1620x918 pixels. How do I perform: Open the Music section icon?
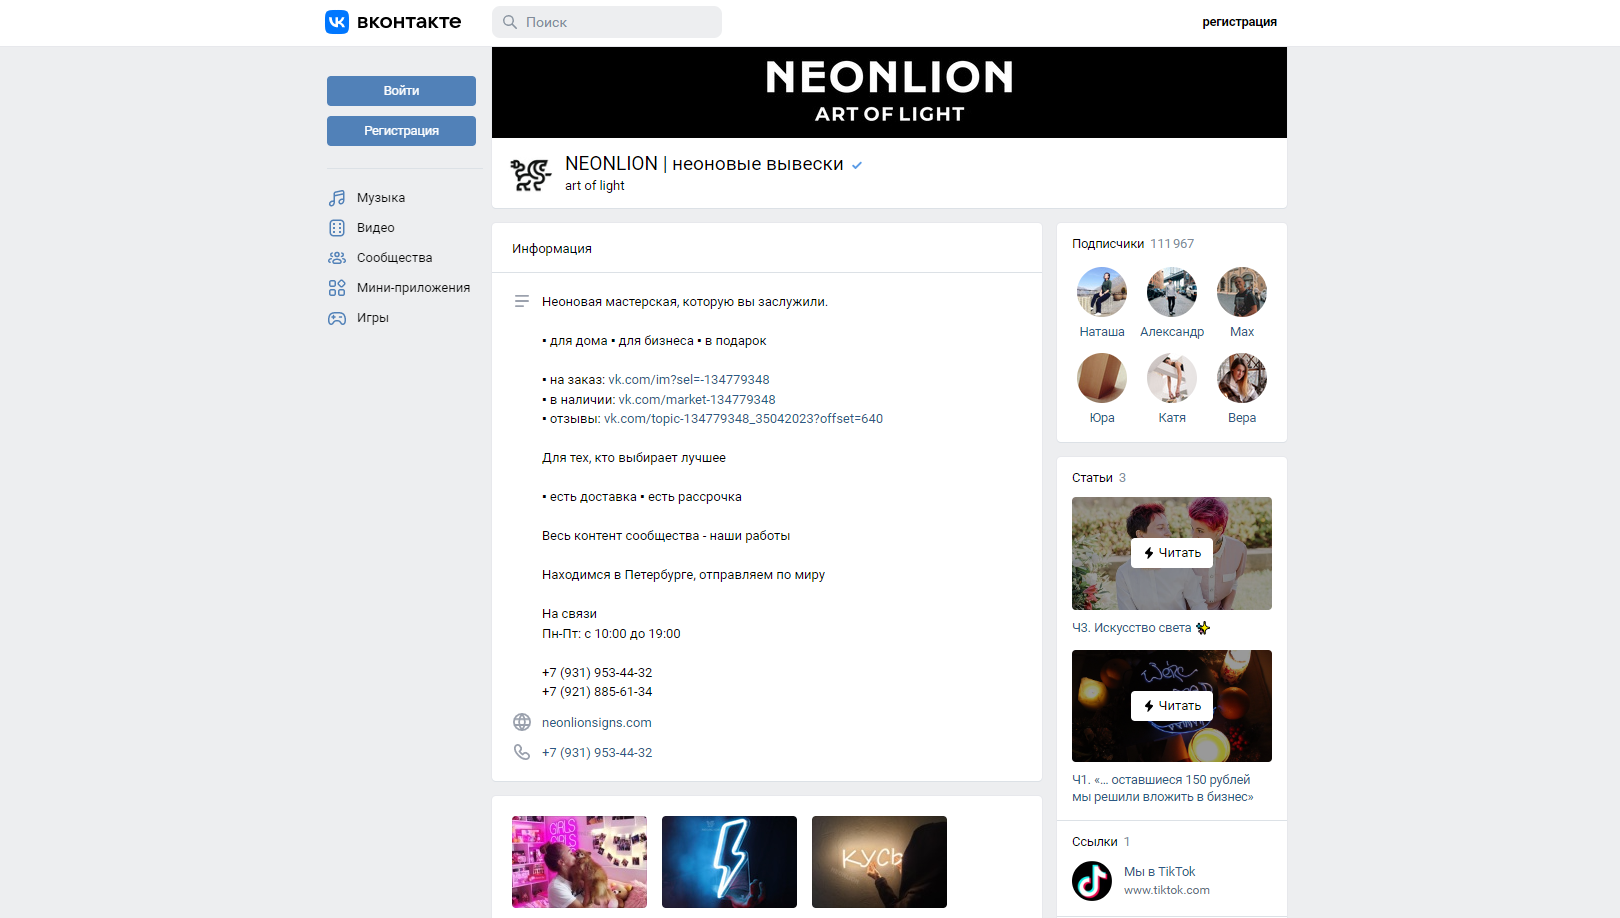point(337,198)
